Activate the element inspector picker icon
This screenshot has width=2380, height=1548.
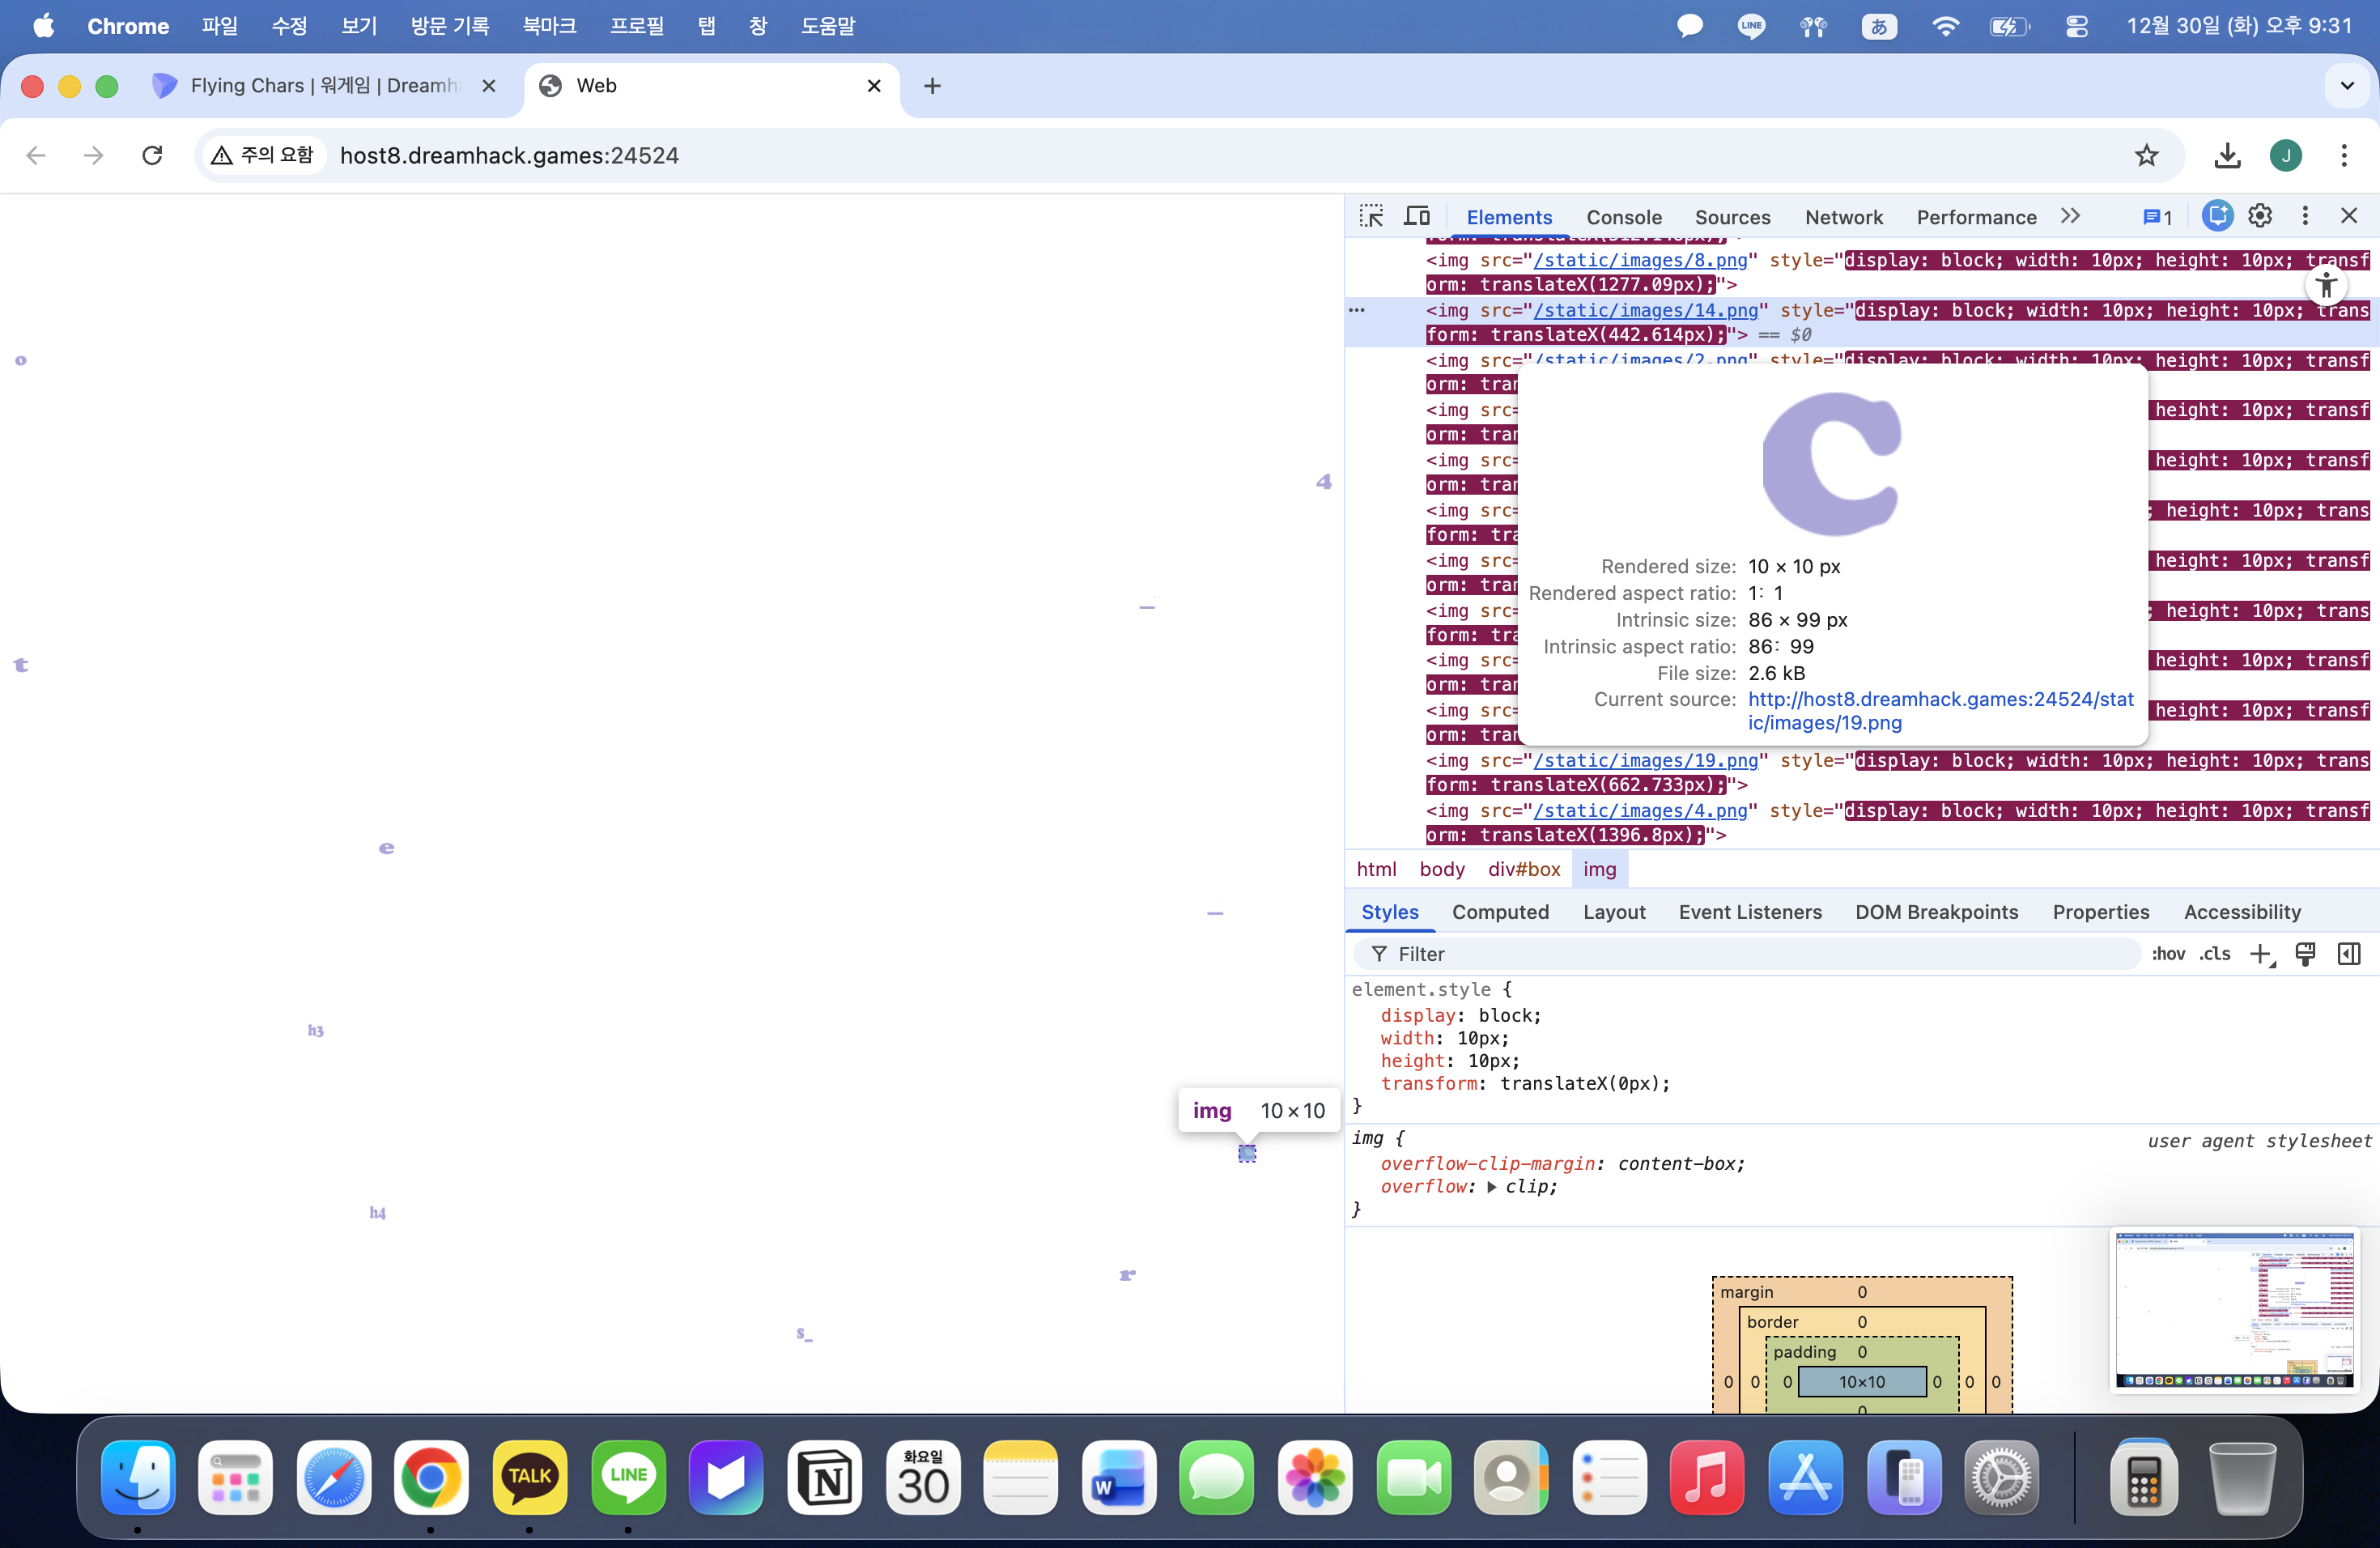1371,216
